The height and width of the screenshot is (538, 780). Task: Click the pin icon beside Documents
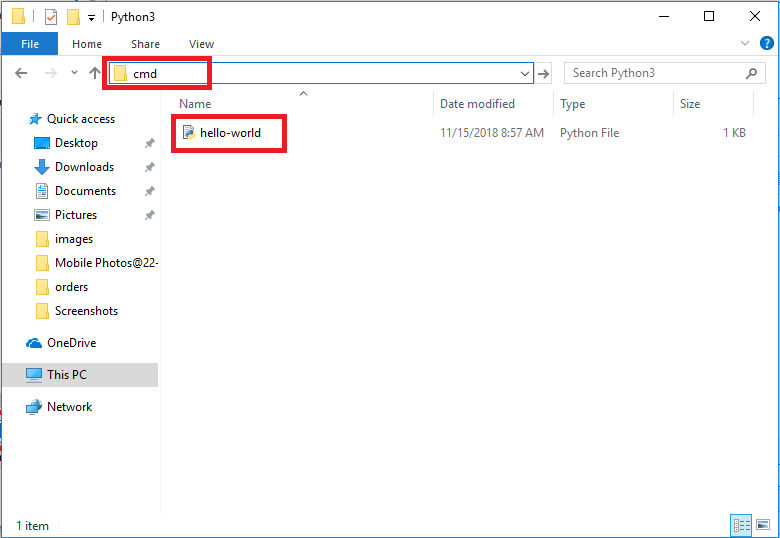point(149,191)
